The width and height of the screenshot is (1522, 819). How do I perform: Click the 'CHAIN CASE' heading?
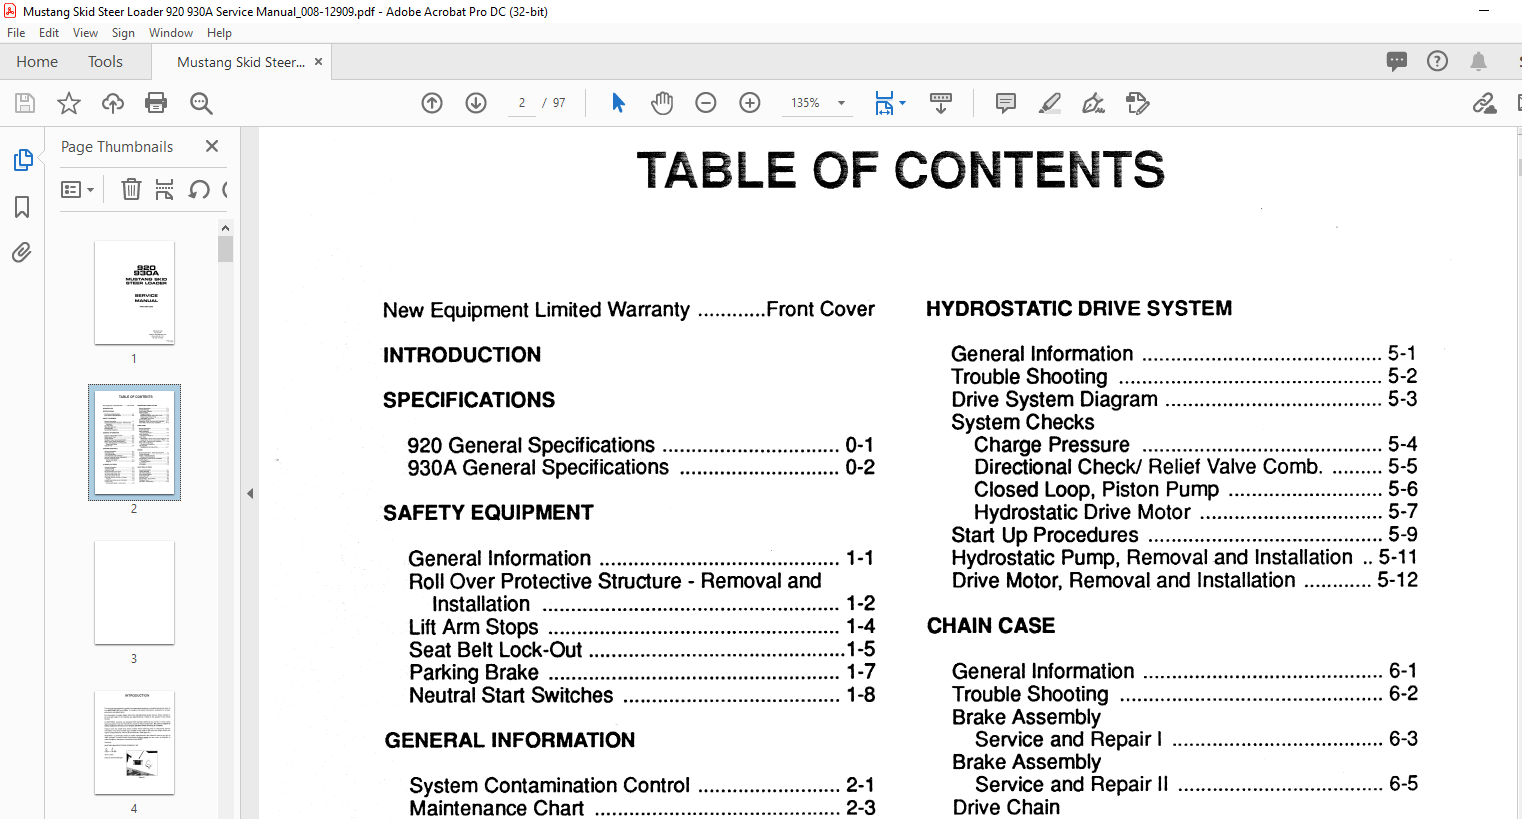click(991, 626)
